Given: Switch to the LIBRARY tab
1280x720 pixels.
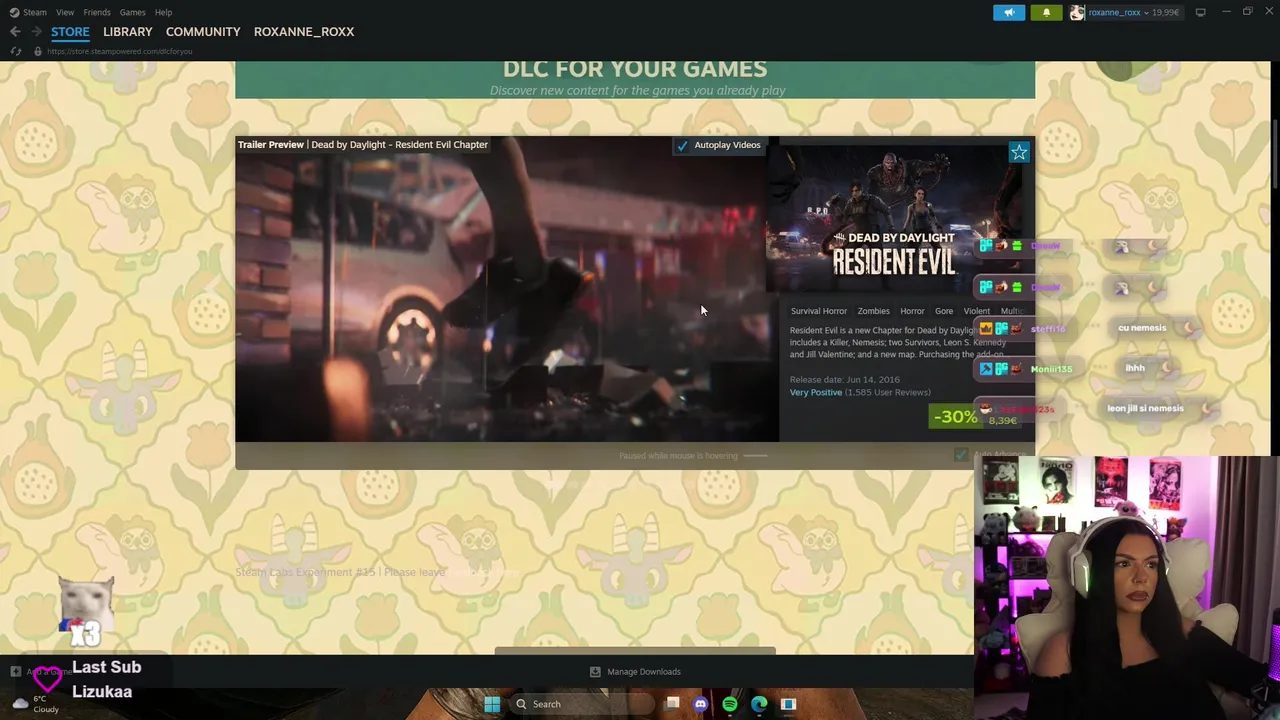Looking at the screenshot, I should tap(128, 32).
